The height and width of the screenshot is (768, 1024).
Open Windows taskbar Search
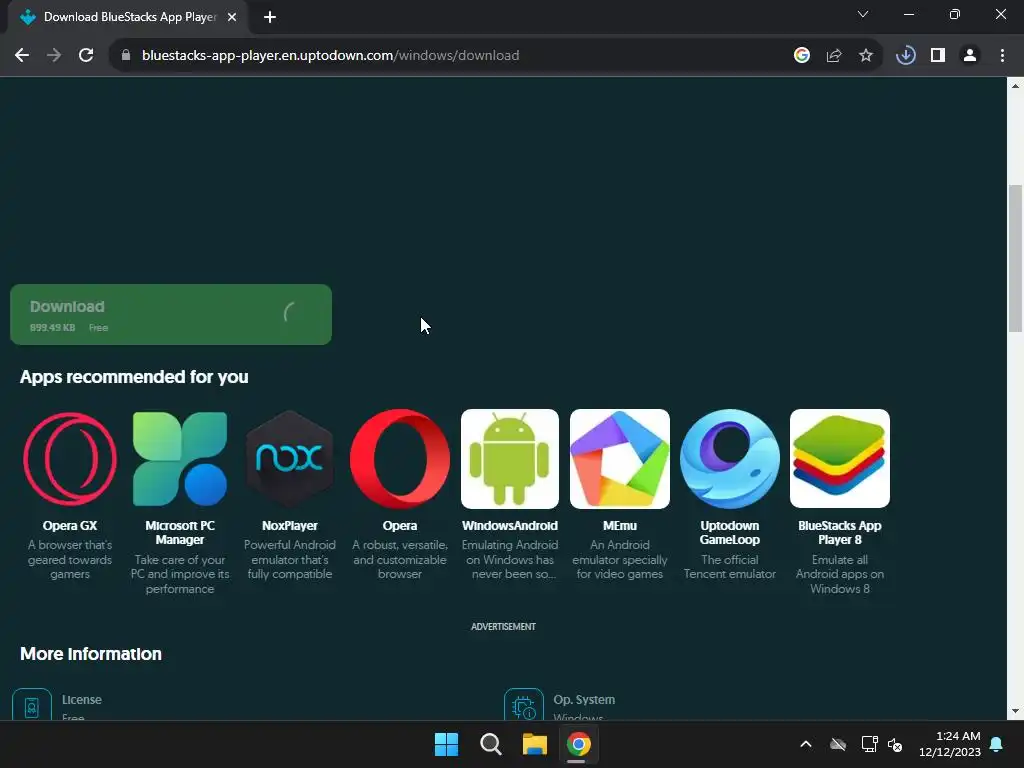490,744
